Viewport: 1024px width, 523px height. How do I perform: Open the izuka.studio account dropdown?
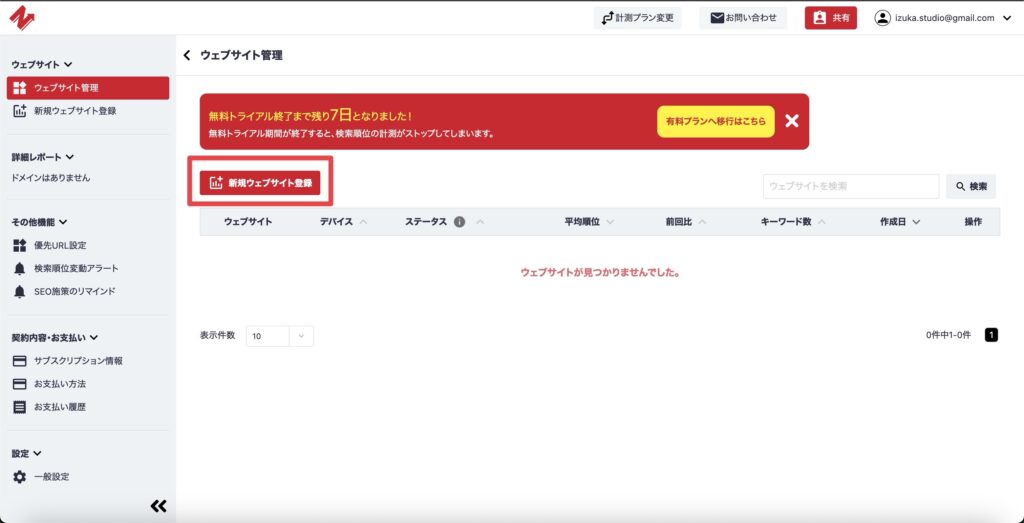click(943, 18)
